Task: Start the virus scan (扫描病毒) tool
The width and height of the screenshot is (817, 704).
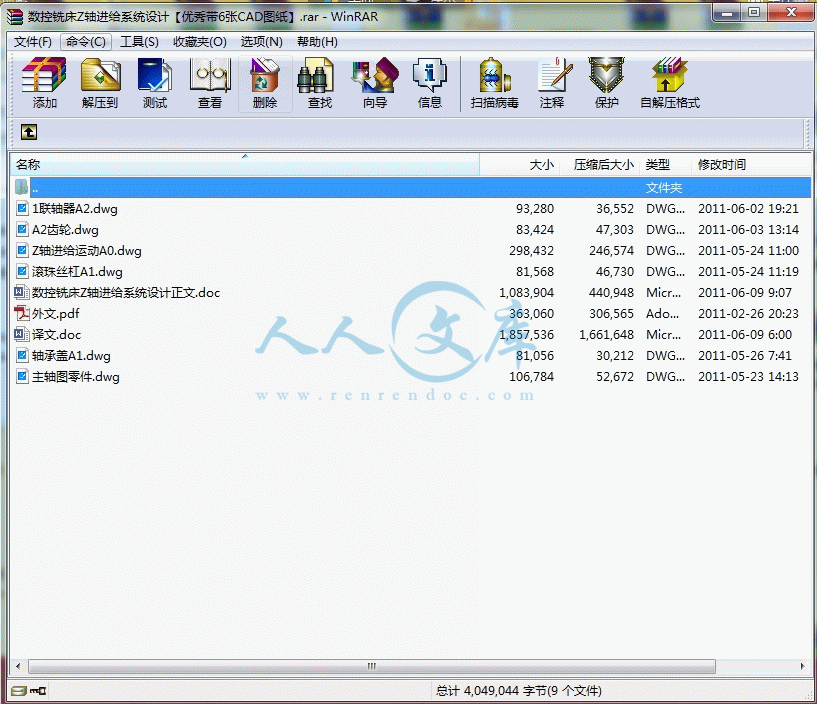Action: point(494,83)
